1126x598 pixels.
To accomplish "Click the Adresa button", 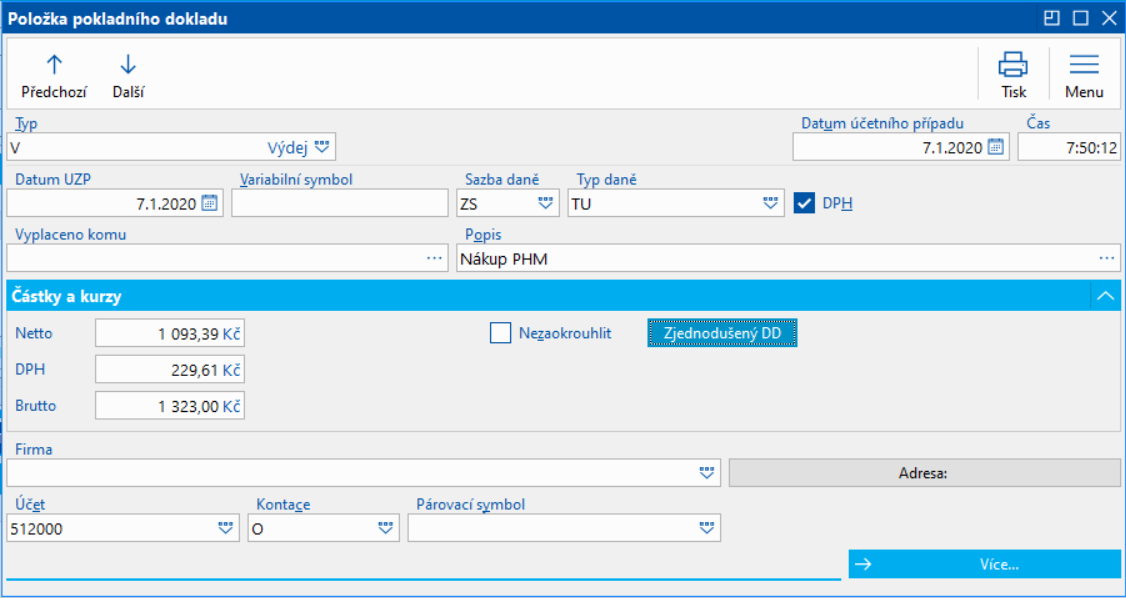I will pyautogui.click(x=924, y=473).
